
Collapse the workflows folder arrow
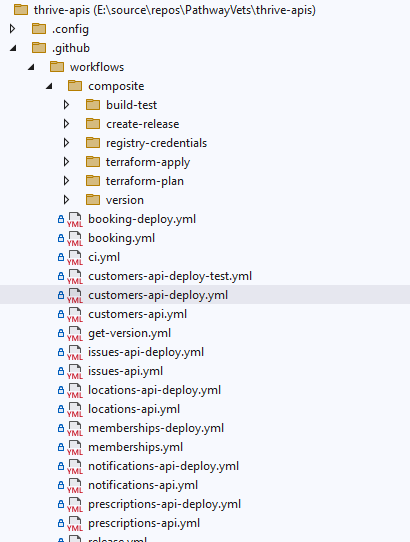(x=31, y=67)
